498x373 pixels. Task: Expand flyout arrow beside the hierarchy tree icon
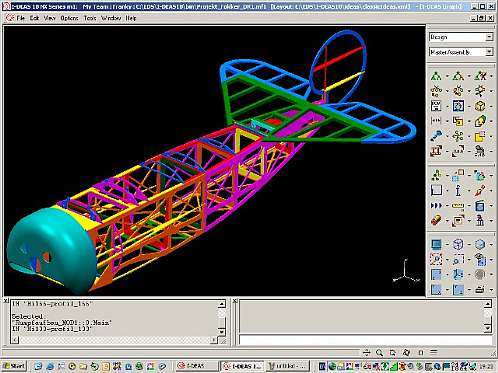pos(447,76)
